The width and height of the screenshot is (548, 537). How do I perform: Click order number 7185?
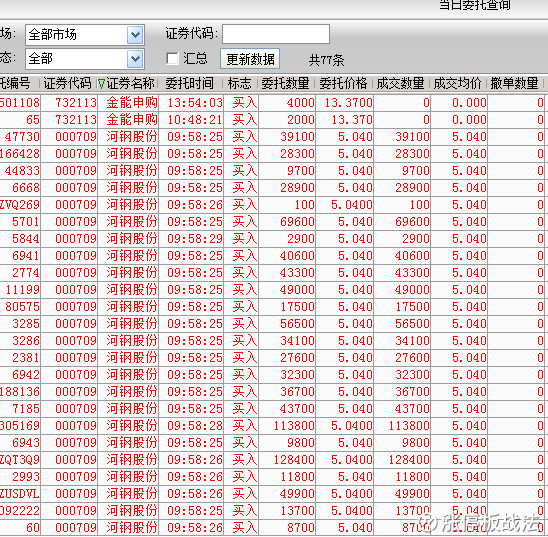(x=26, y=409)
